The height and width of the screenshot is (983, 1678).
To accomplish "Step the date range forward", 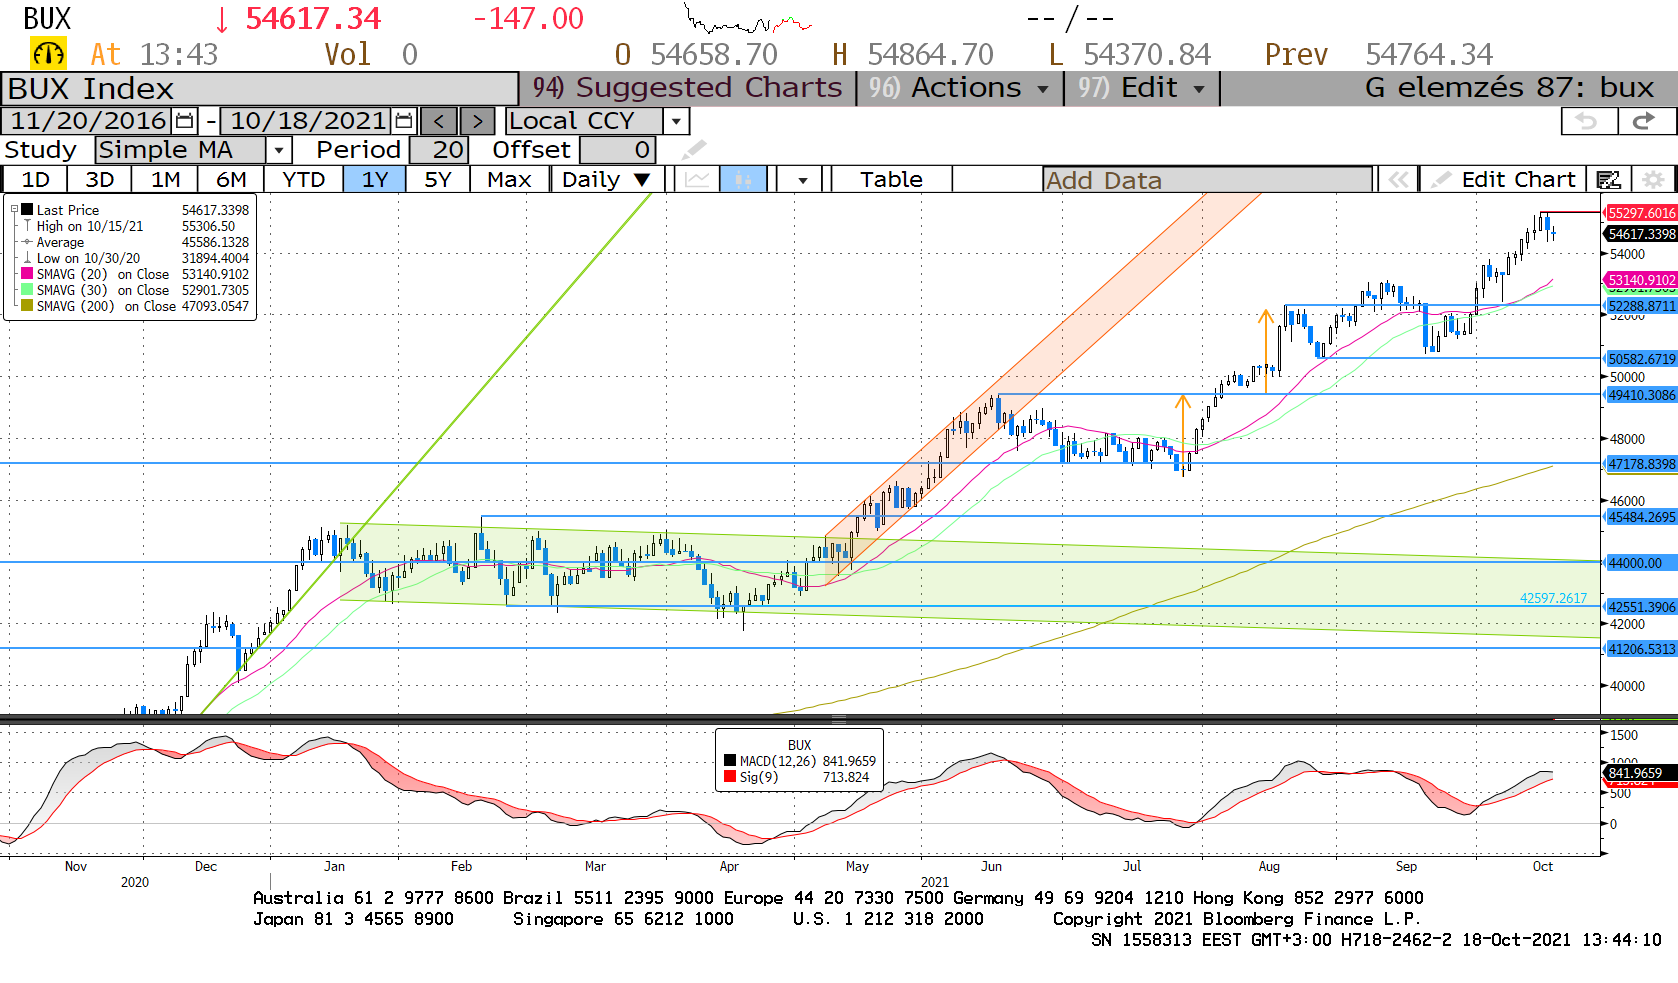I will coord(477,121).
